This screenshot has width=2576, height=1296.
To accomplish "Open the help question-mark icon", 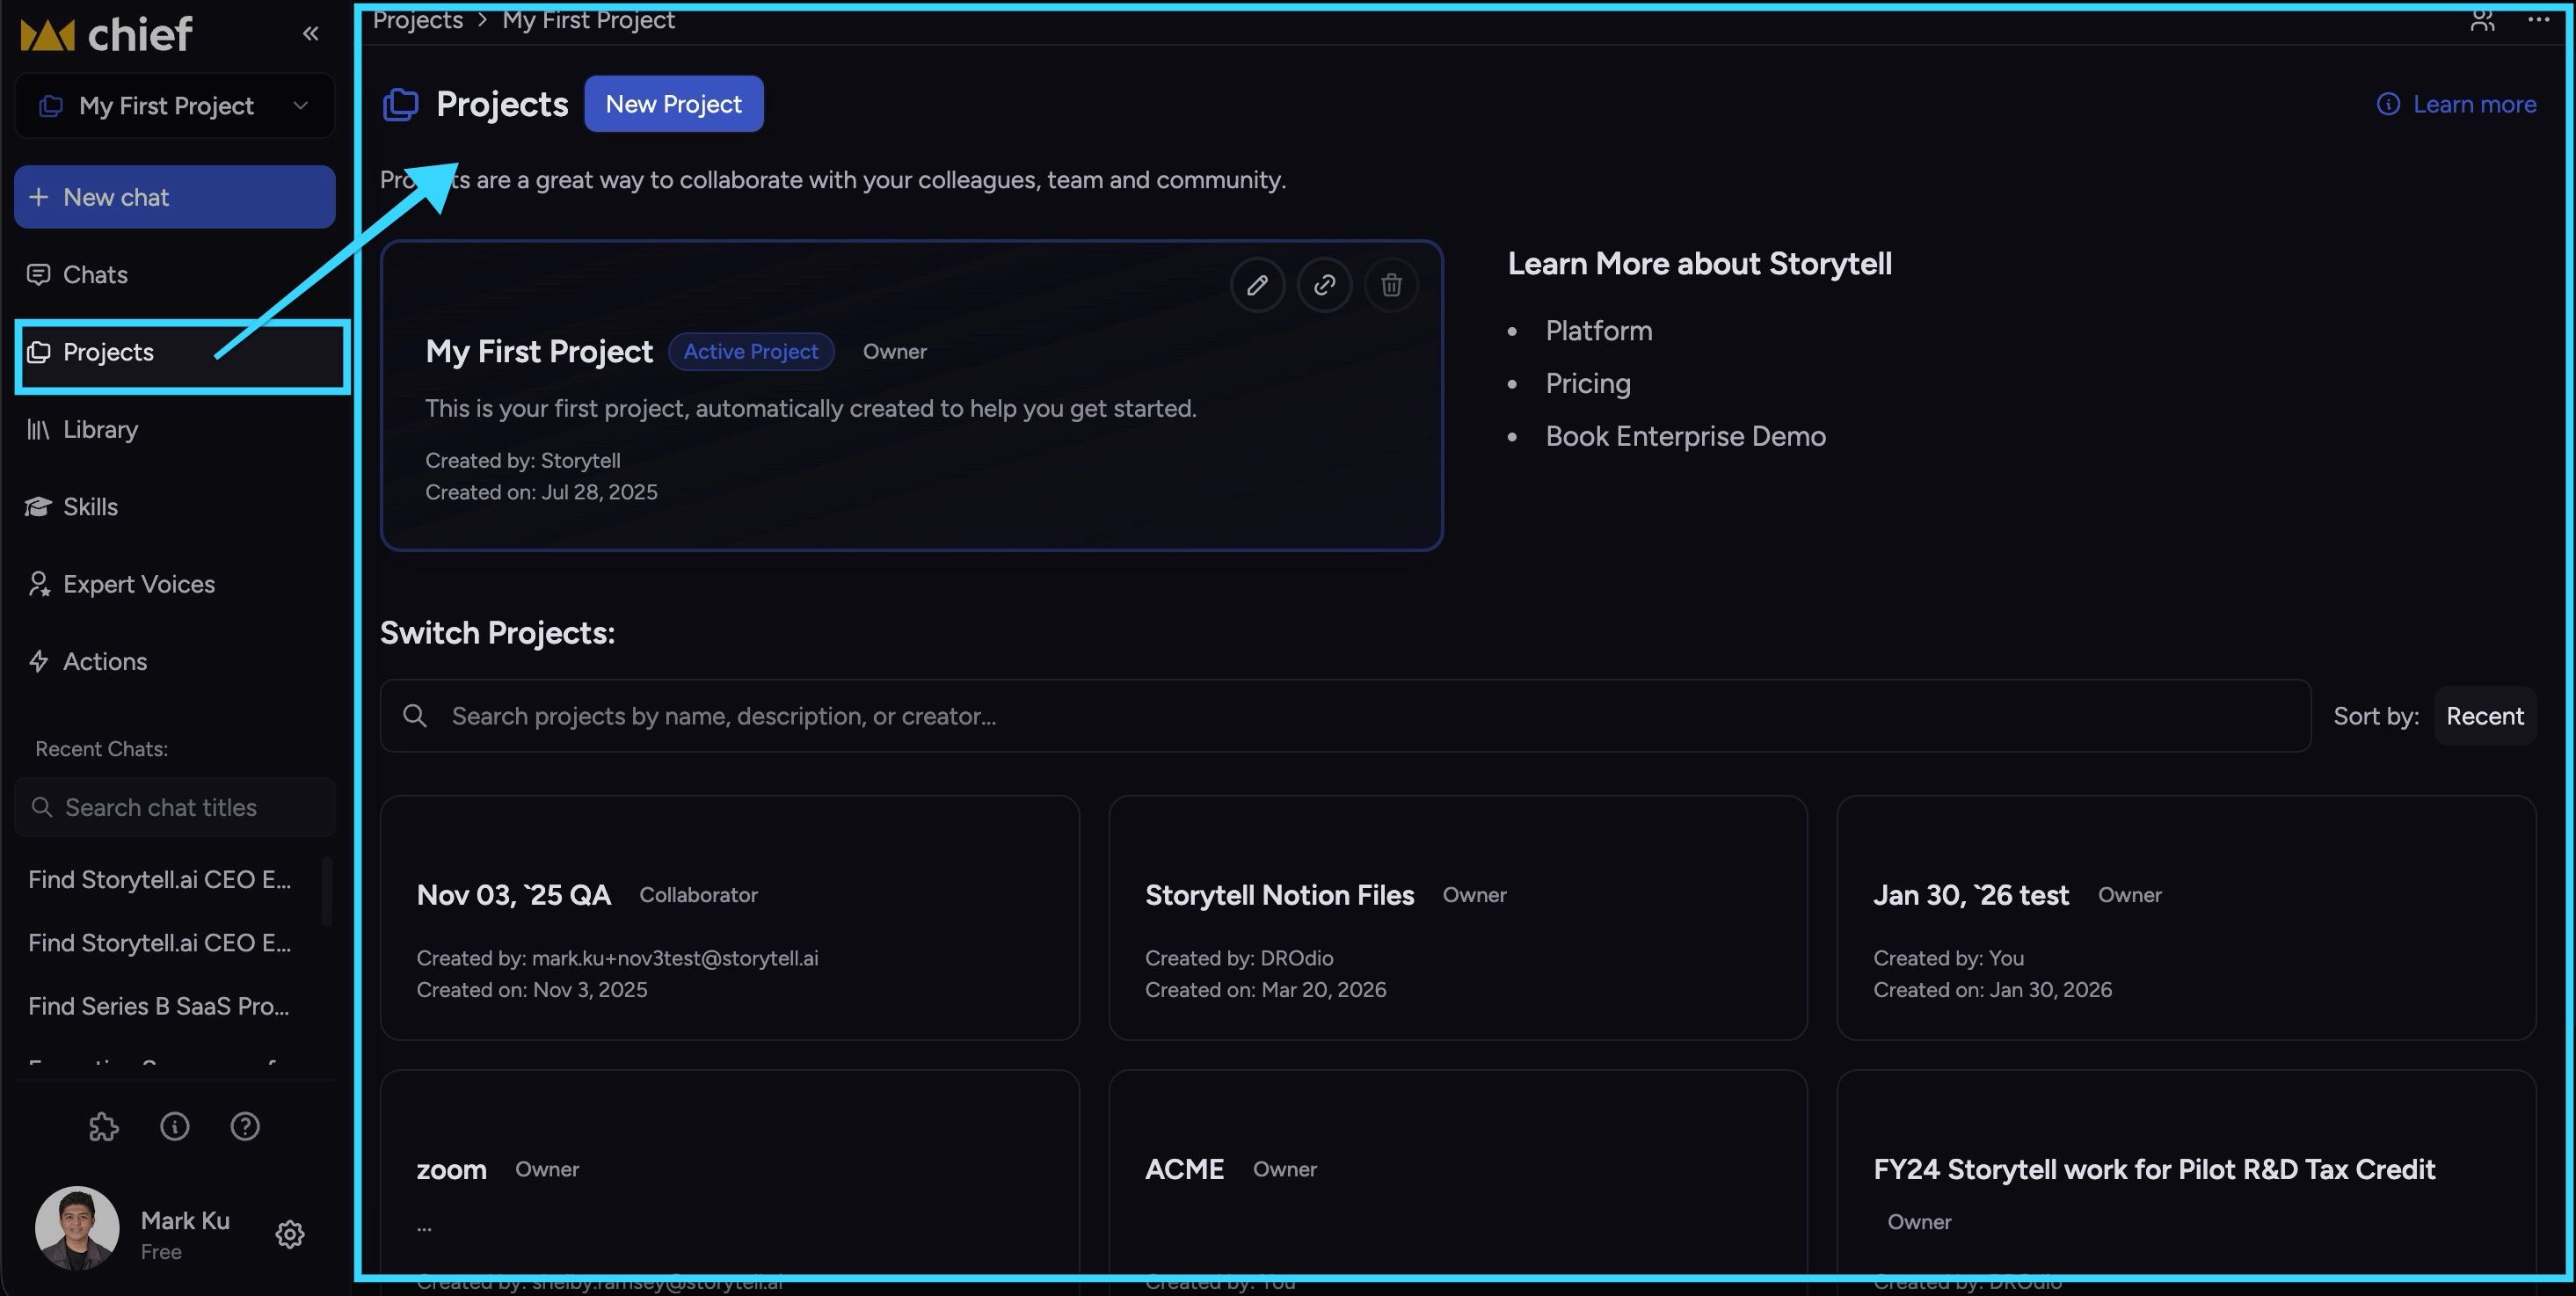I will 245,1127.
